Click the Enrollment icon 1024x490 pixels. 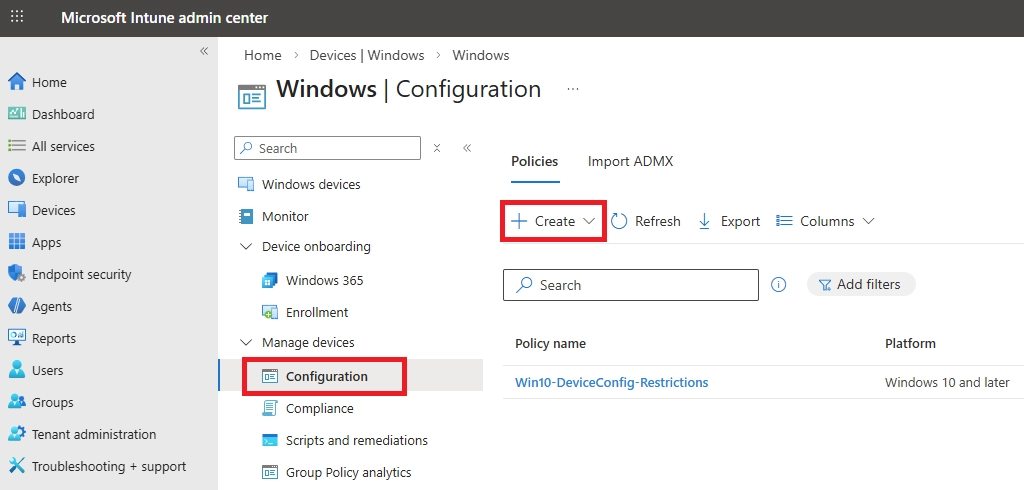click(270, 312)
